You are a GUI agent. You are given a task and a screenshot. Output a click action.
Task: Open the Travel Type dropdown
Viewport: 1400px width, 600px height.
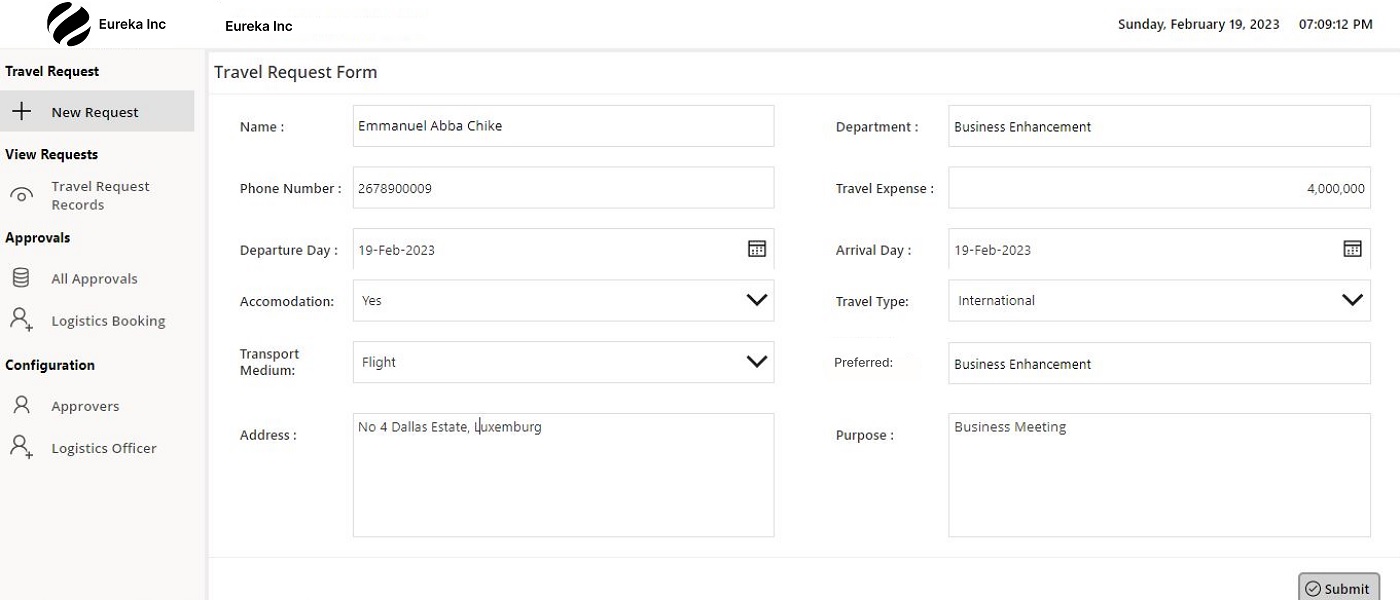click(1353, 299)
